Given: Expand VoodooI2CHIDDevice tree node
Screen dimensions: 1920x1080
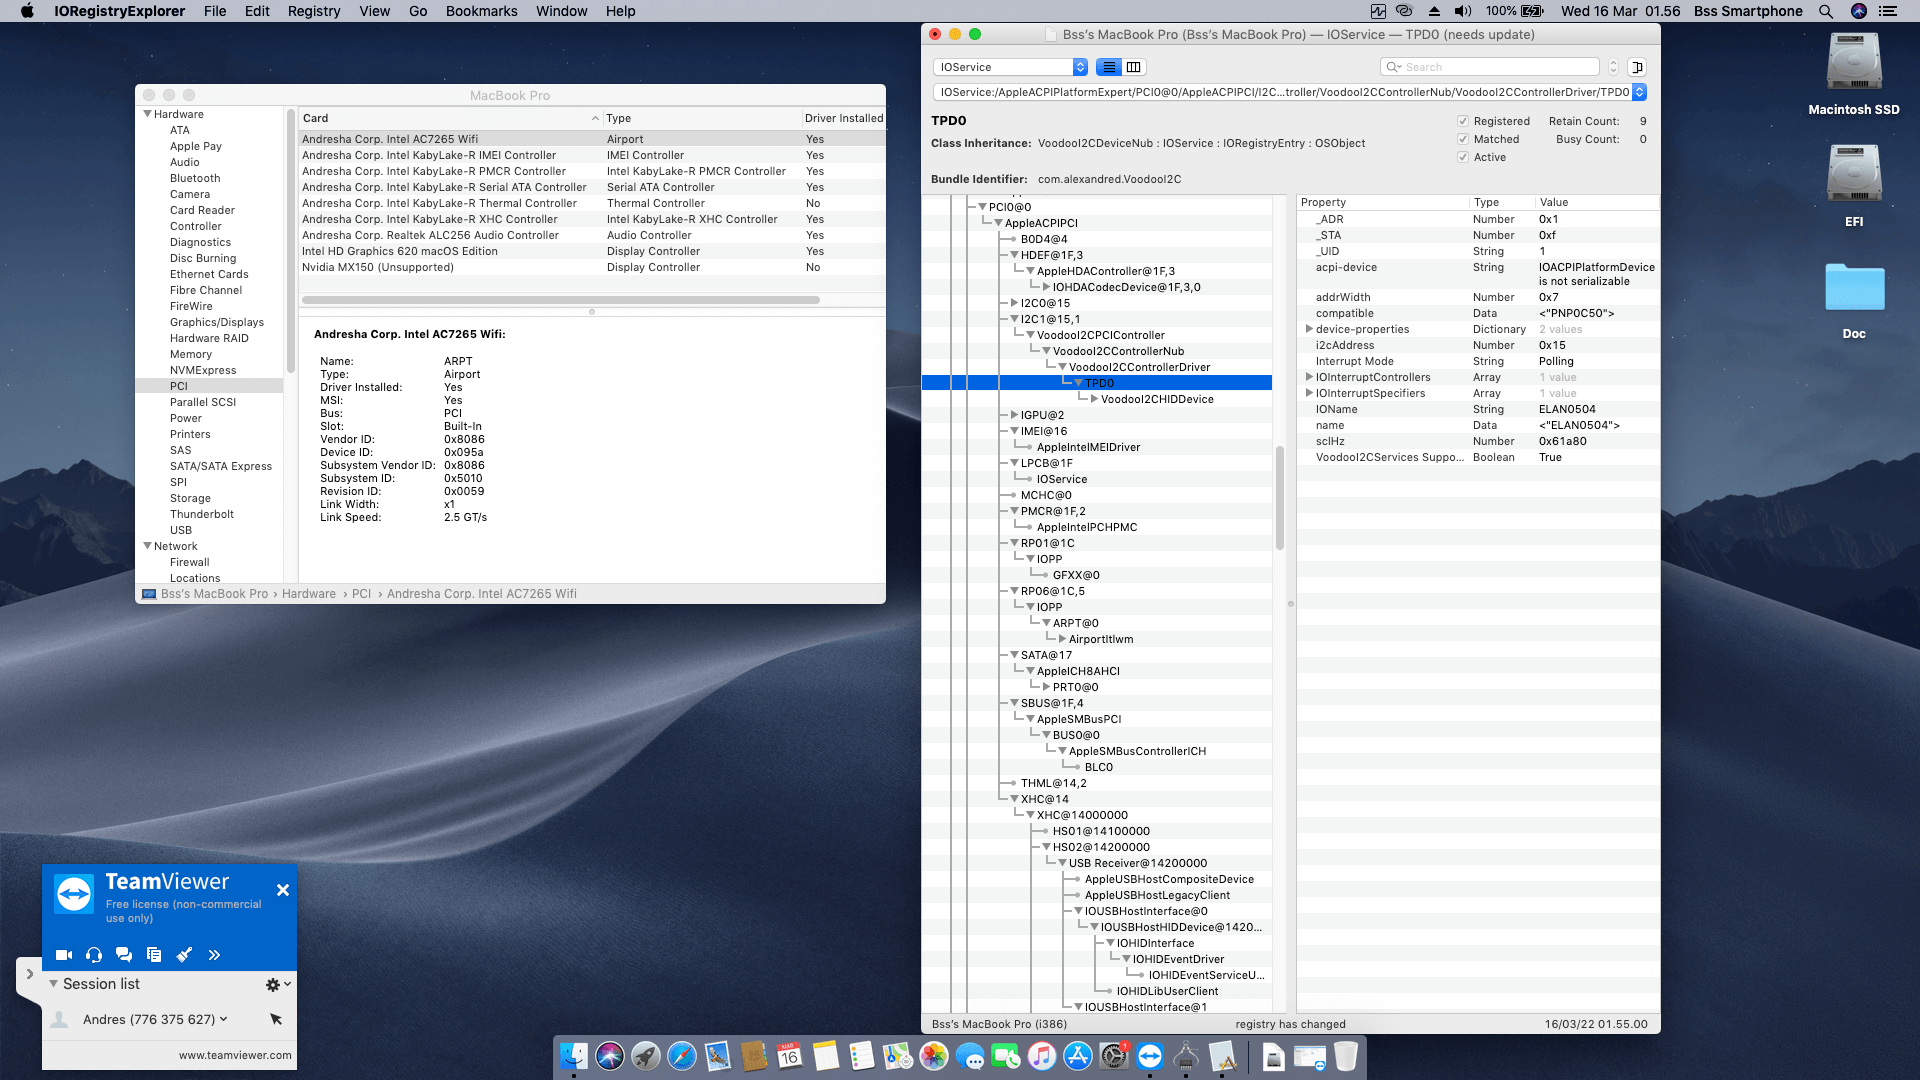Looking at the screenshot, I should click(x=1094, y=399).
